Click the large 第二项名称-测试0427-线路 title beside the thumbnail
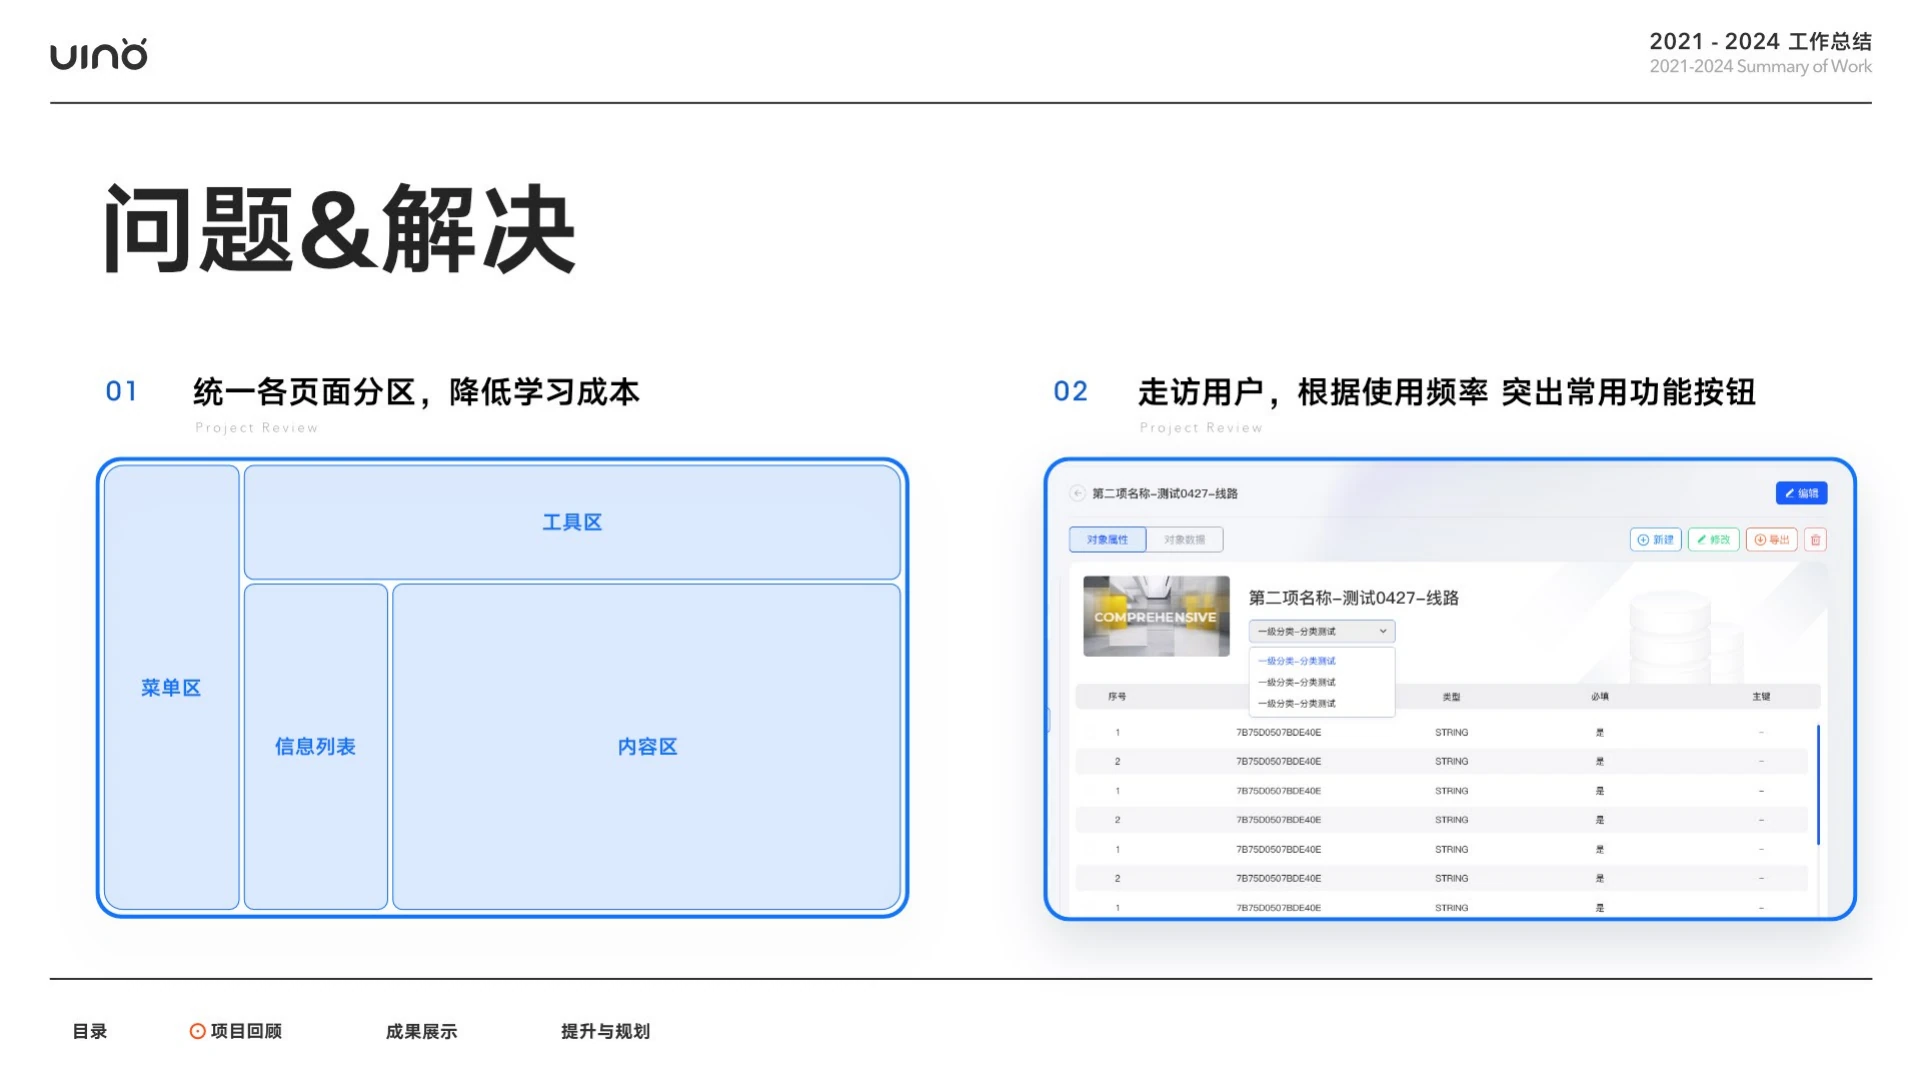 pyautogui.click(x=1353, y=598)
